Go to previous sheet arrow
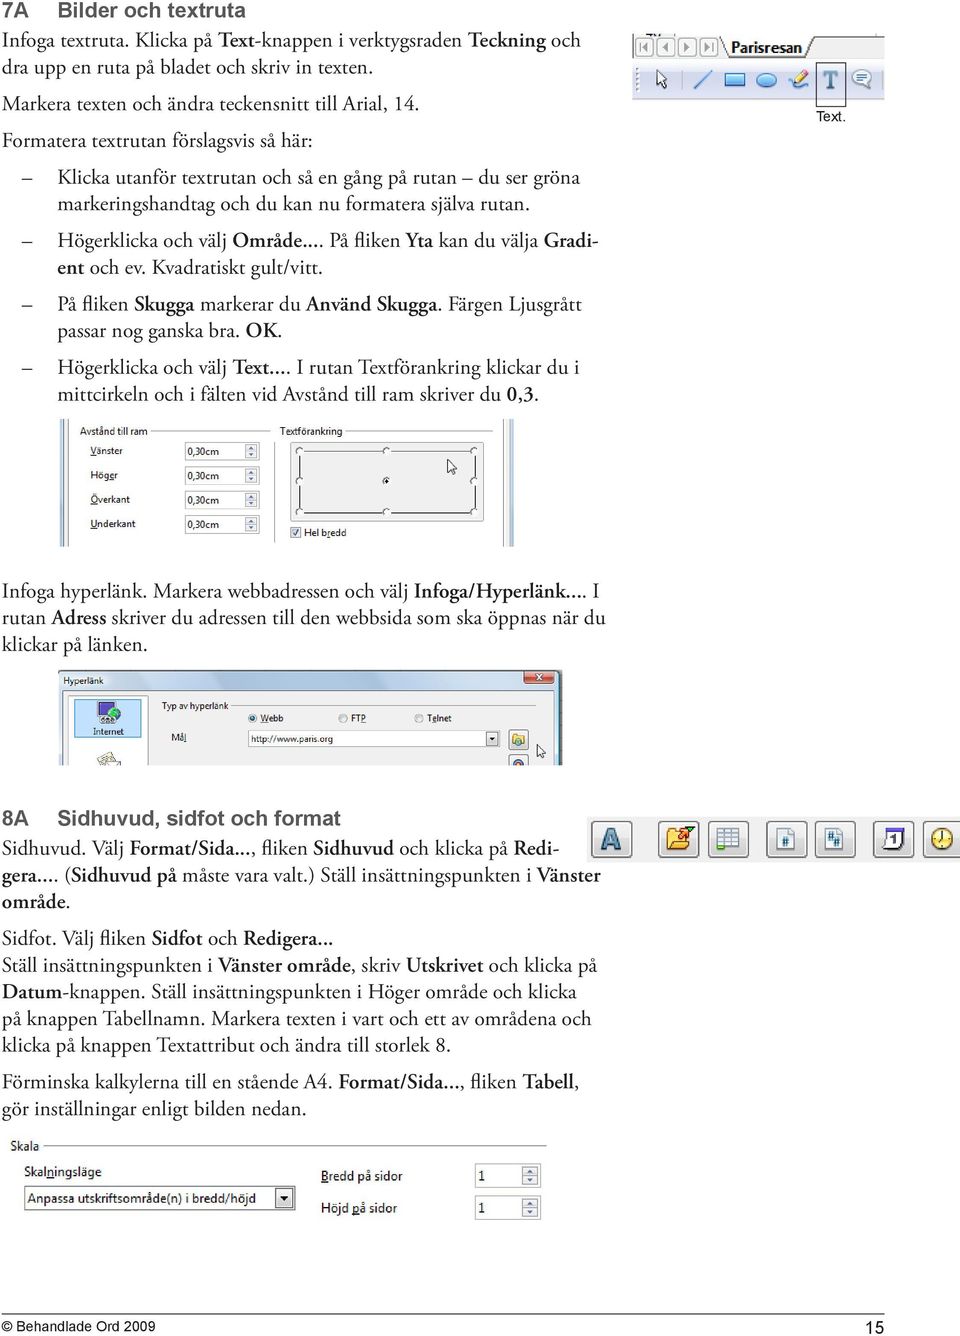960x1336 pixels. coord(665,47)
